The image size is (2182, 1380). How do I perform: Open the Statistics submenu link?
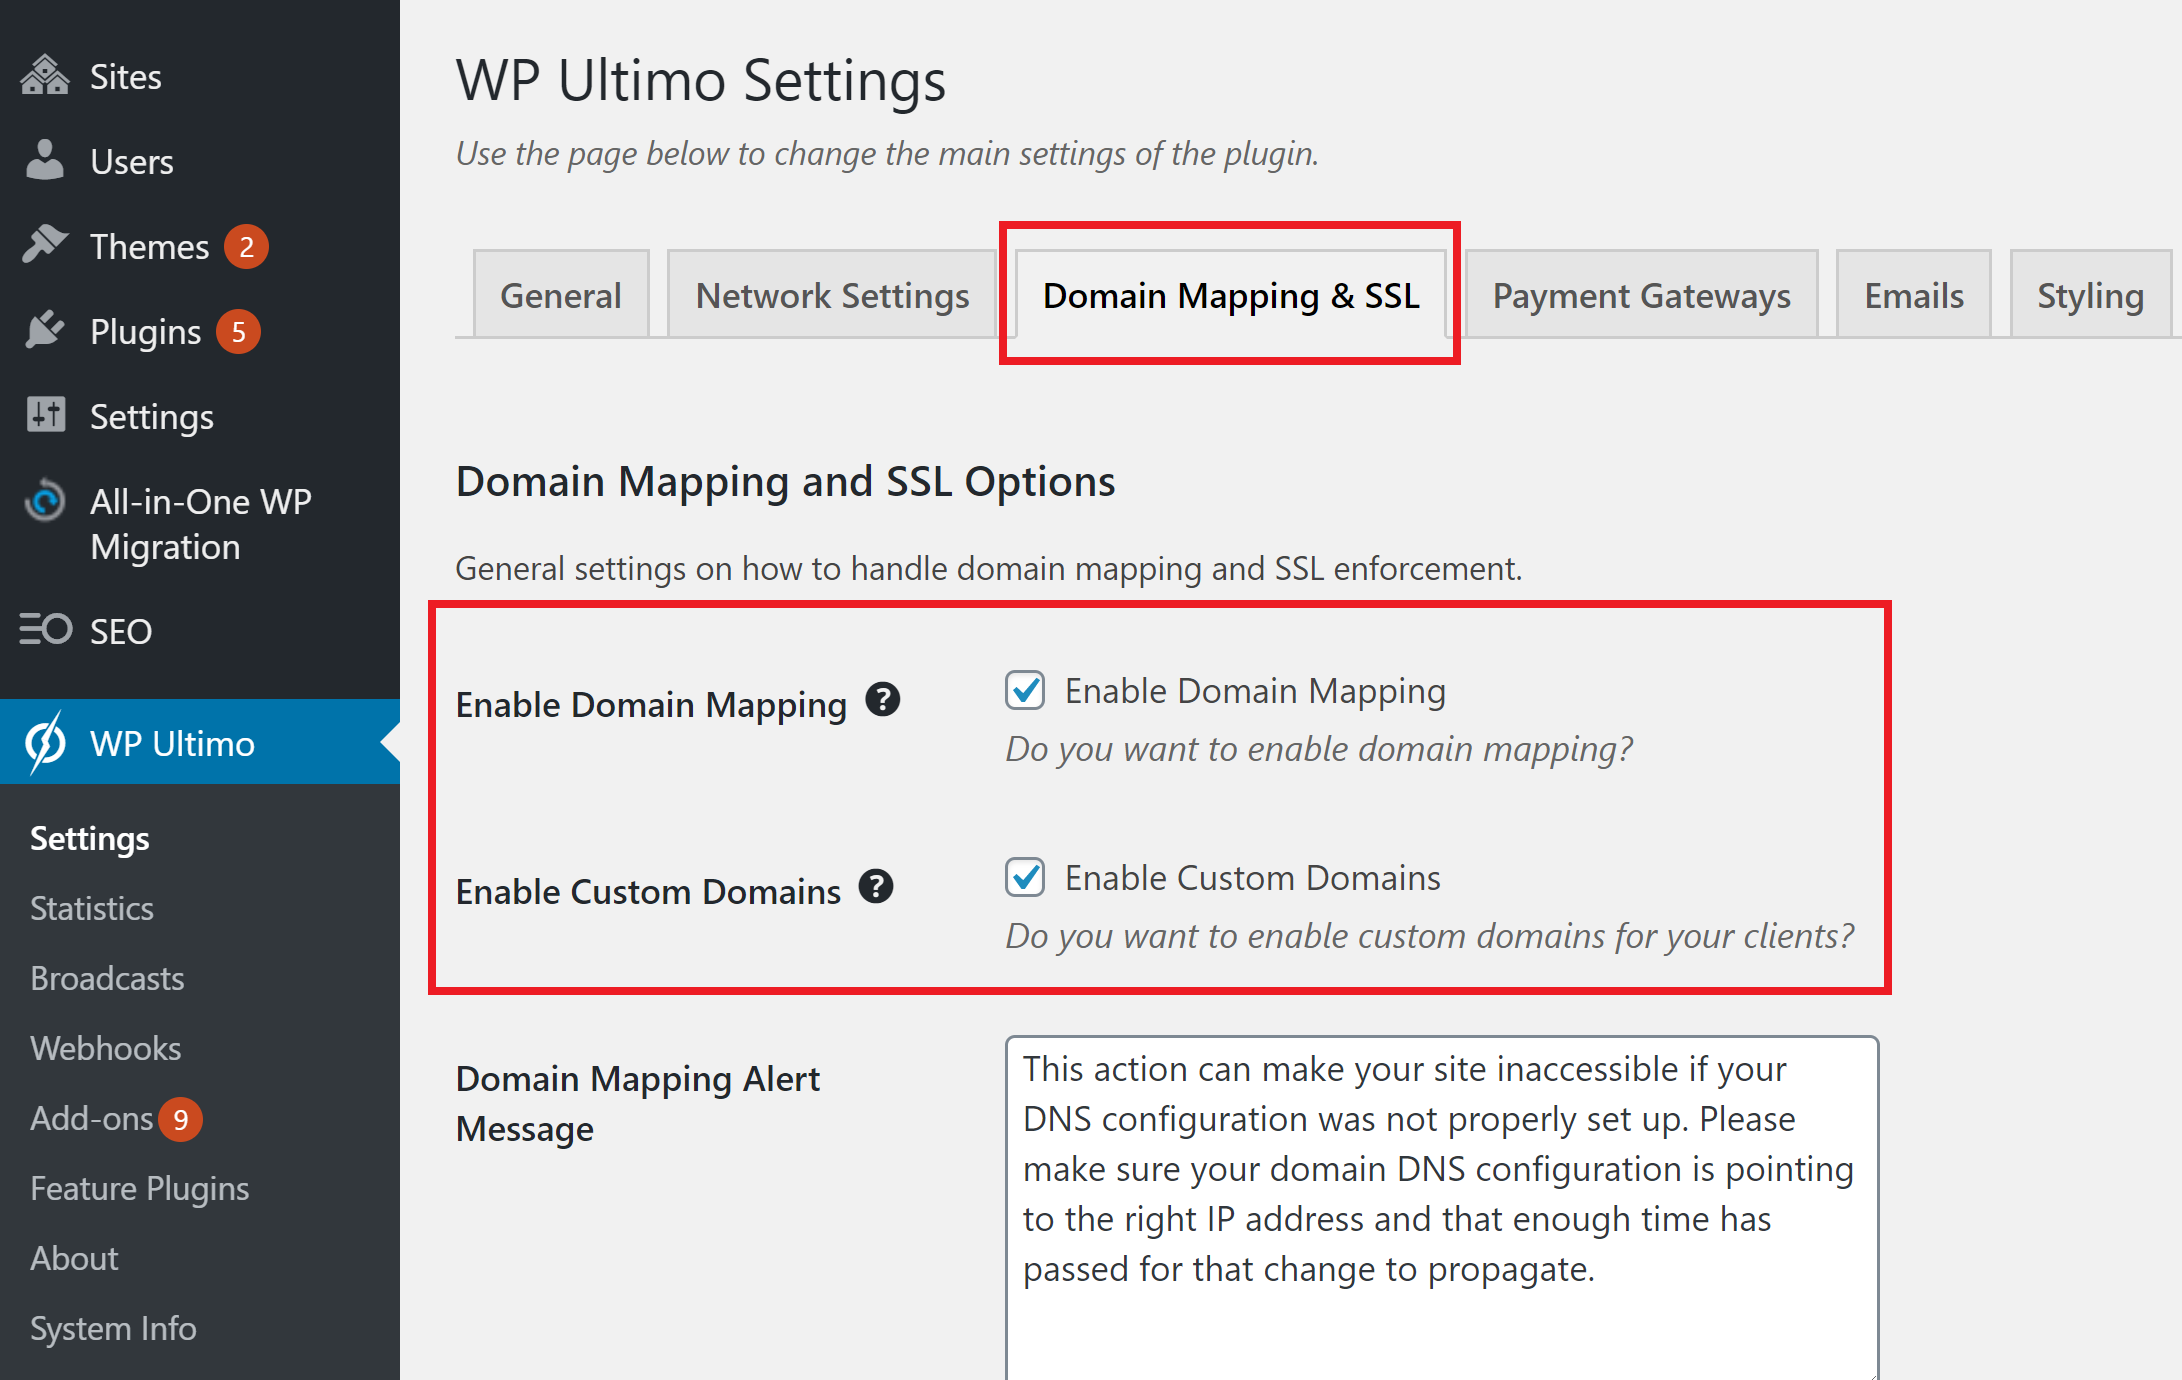pyautogui.click(x=91, y=908)
